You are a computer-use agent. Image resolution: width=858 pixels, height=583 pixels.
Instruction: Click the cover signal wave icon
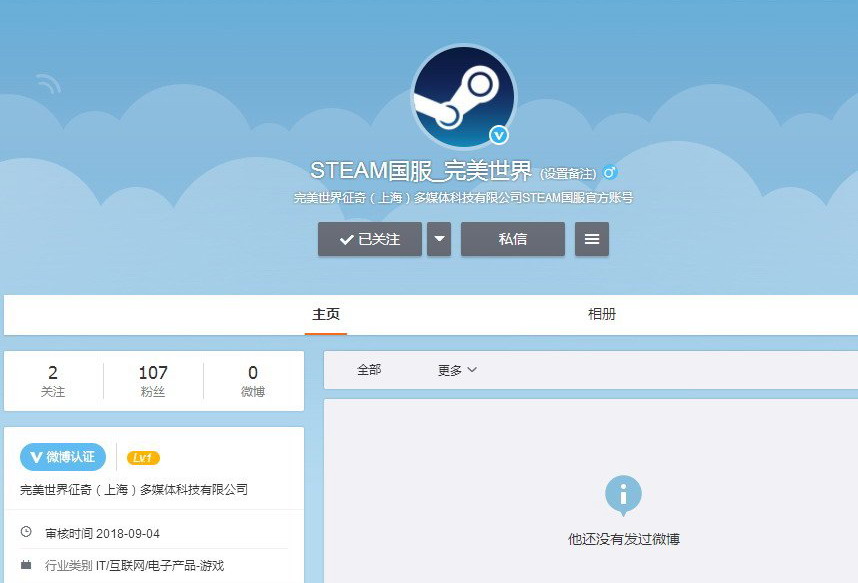(49, 84)
